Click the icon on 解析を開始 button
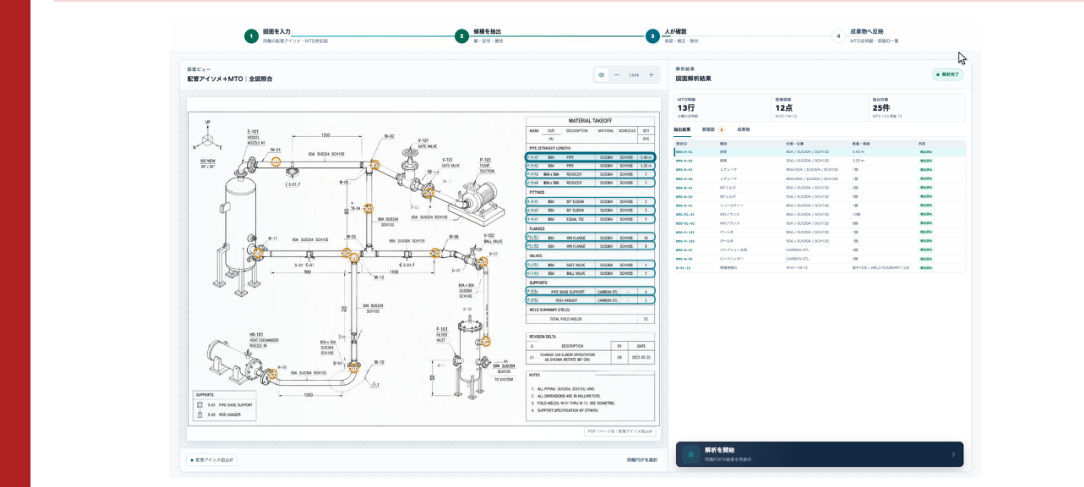1084x487 pixels. coord(691,454)
